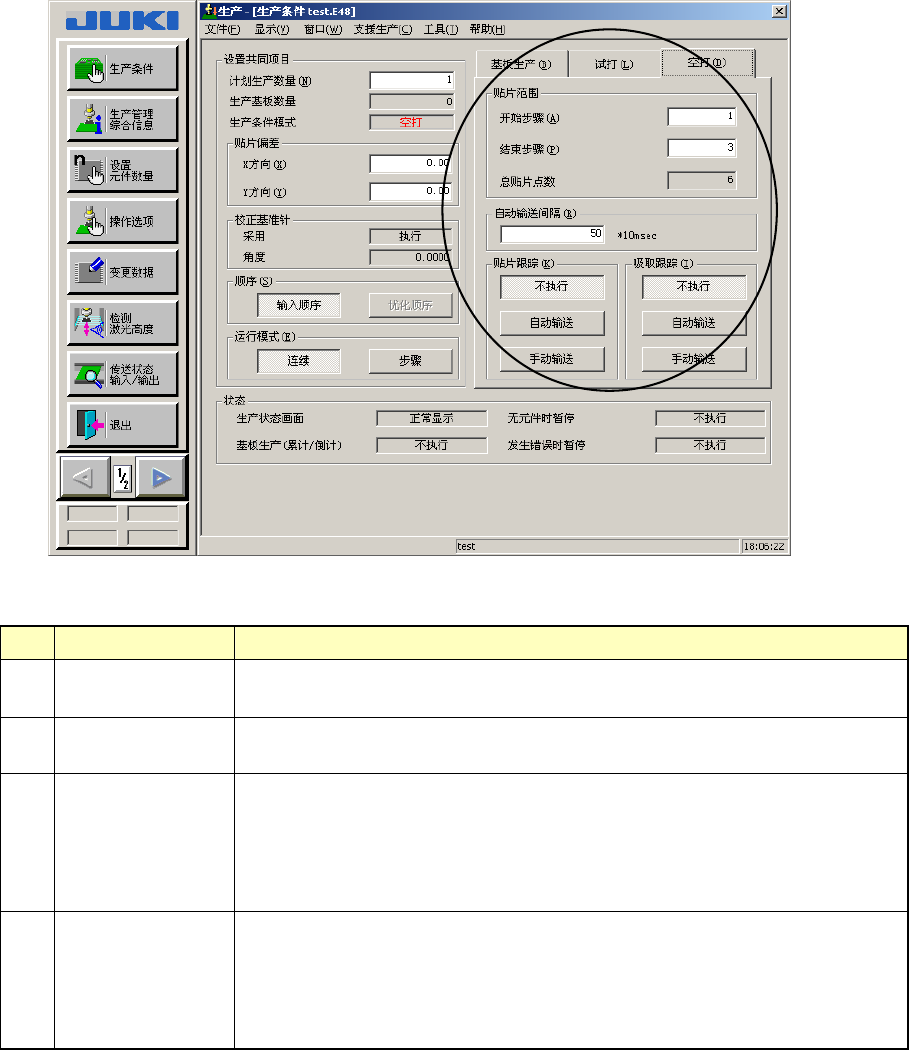Screen dimensions: 909x1050
Task: Click 输入顺序 button
Action: pyautogui.click(x=299, y=305)
